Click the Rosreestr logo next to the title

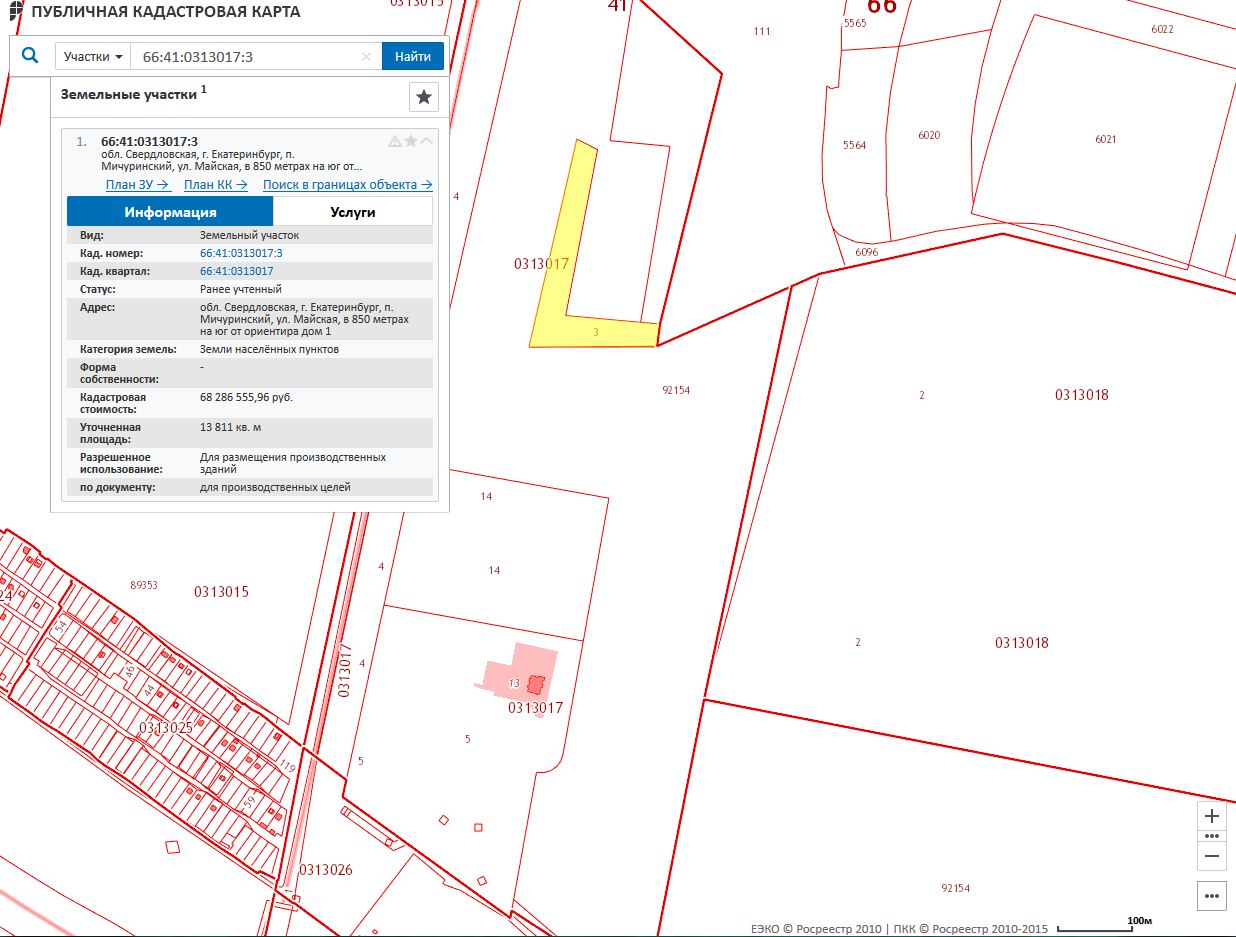[16, 12]
